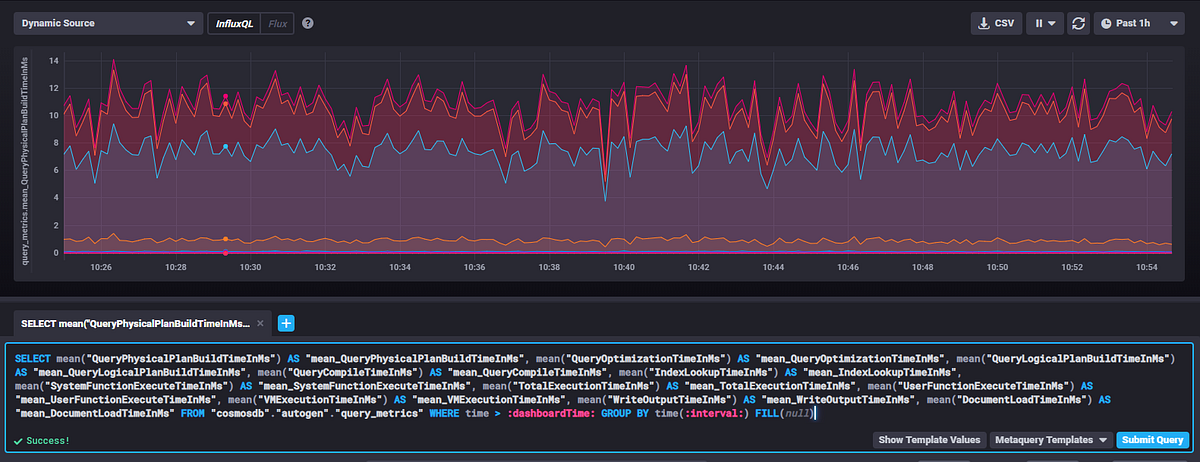Click inside the InfluxQL query editor
1200x462 pixels.
pos(598,386)
